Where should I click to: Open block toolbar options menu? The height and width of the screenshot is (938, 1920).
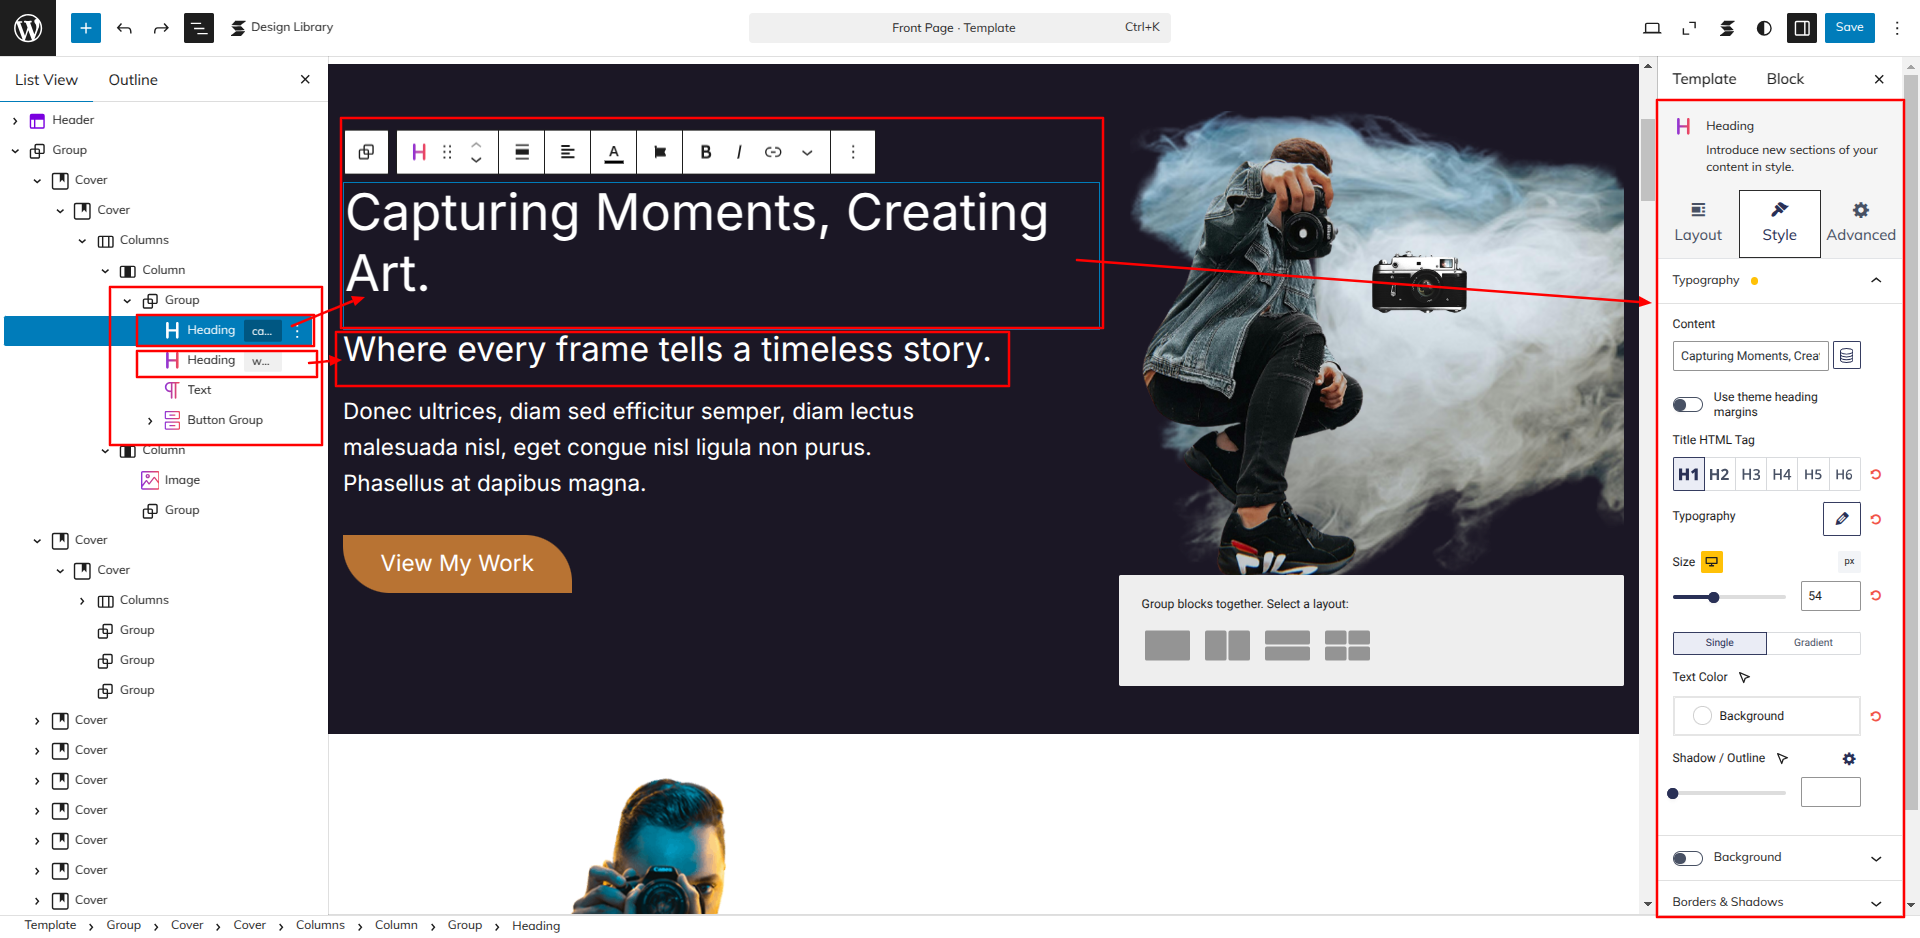pyautogui.click(x=853, y=152)
